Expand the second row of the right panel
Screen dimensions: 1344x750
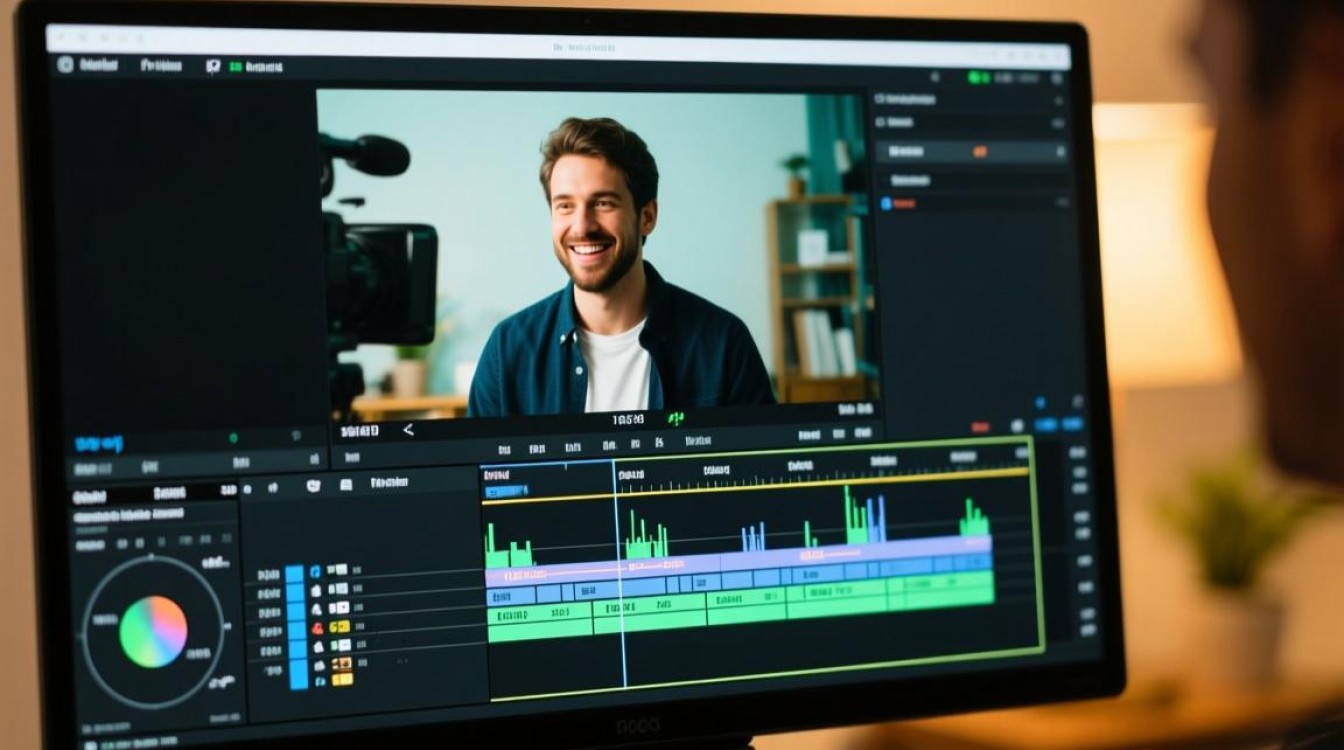click(x=970, y=122)
